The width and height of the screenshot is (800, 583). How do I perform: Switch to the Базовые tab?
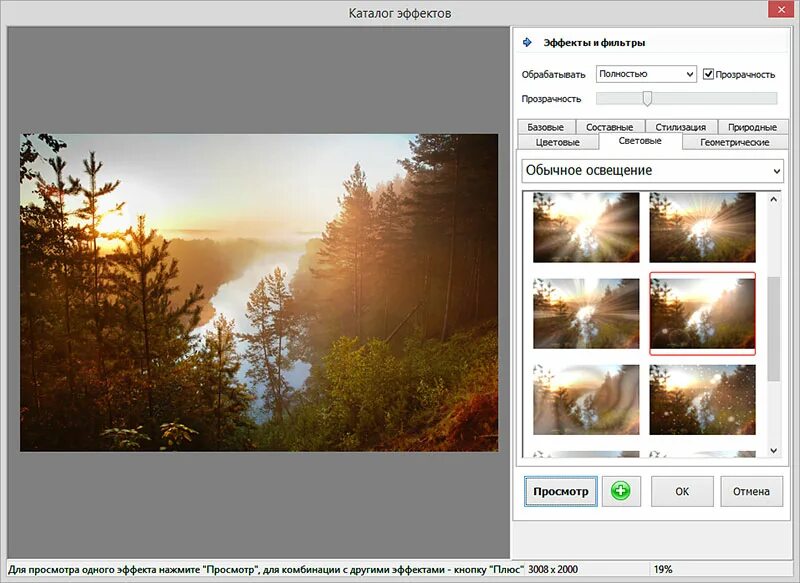click(x=546, y=126)
